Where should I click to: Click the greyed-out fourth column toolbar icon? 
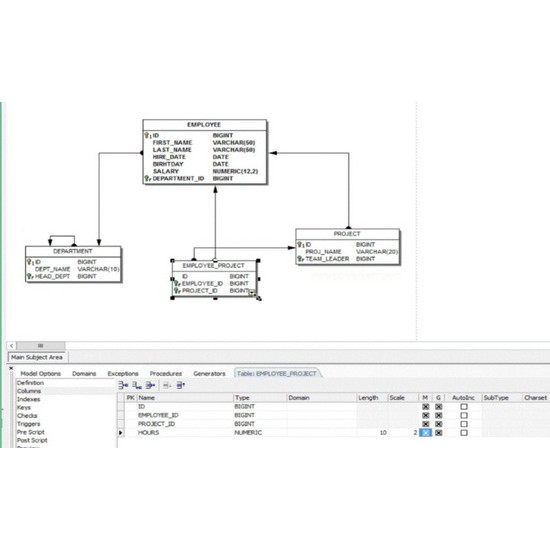tap(167, 385)
